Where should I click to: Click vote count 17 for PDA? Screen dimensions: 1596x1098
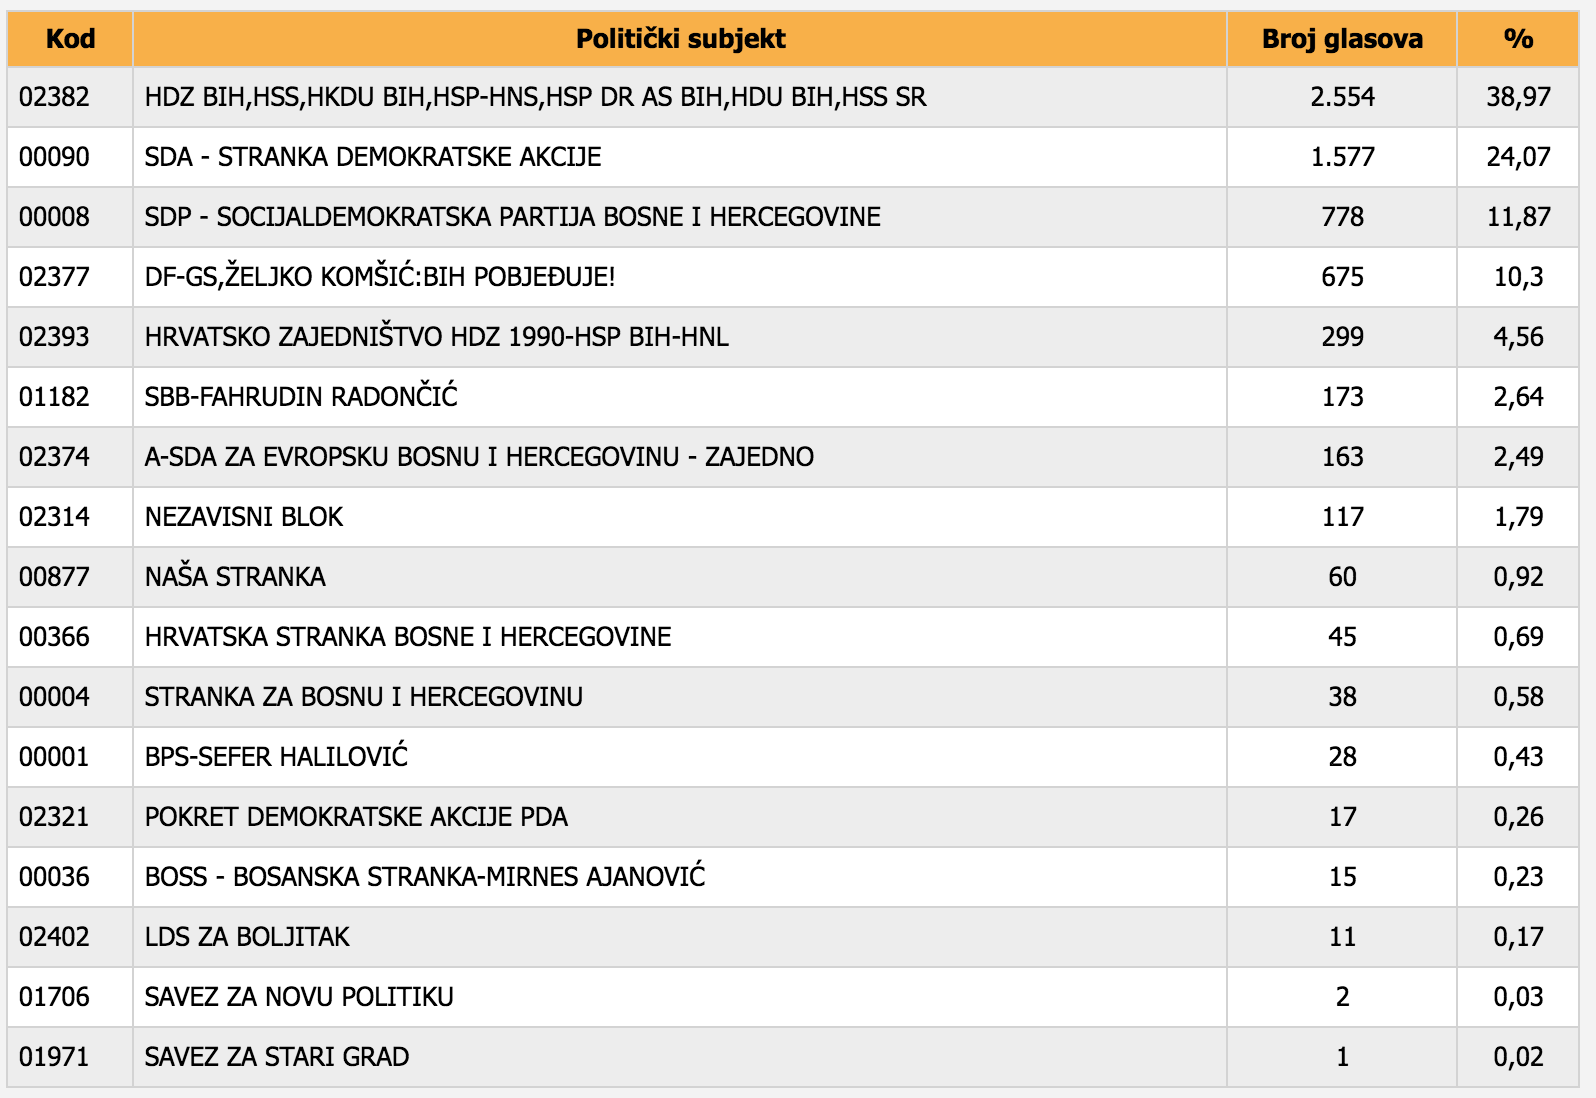(x=1342, y=817)
